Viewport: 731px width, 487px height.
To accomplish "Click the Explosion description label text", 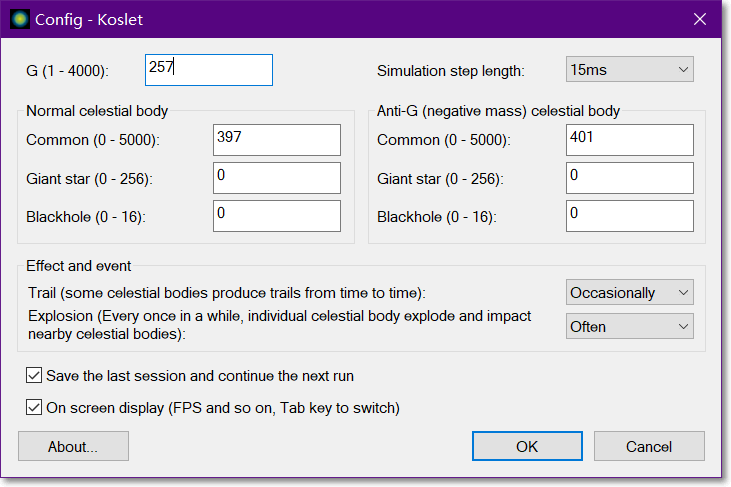I will tap(279, 325).
